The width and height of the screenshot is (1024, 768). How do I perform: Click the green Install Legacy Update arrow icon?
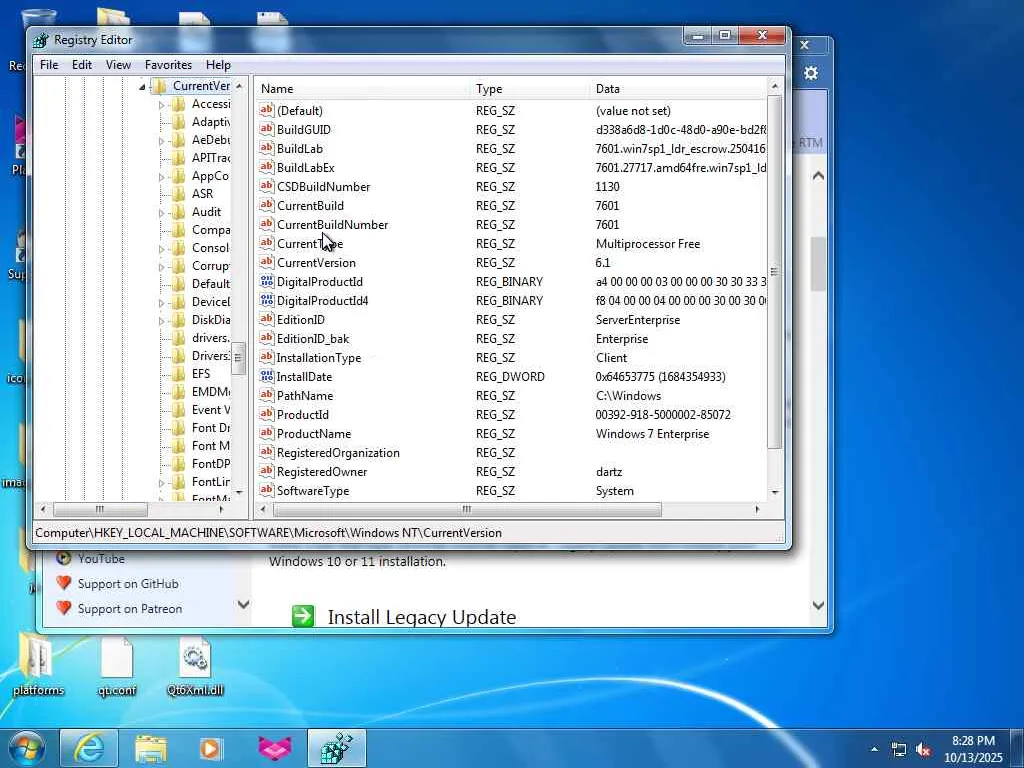pyautogui.click(x=303, y=616)
